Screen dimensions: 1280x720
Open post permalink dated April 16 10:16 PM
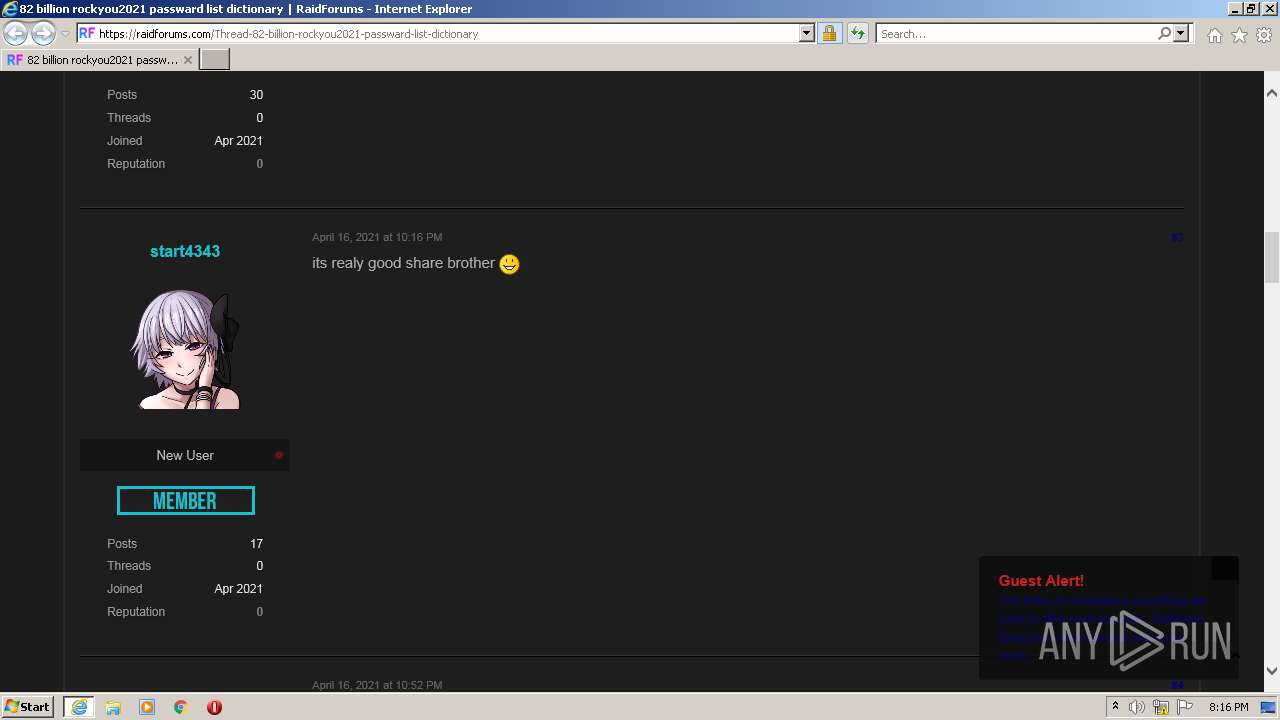coord(377,237)
